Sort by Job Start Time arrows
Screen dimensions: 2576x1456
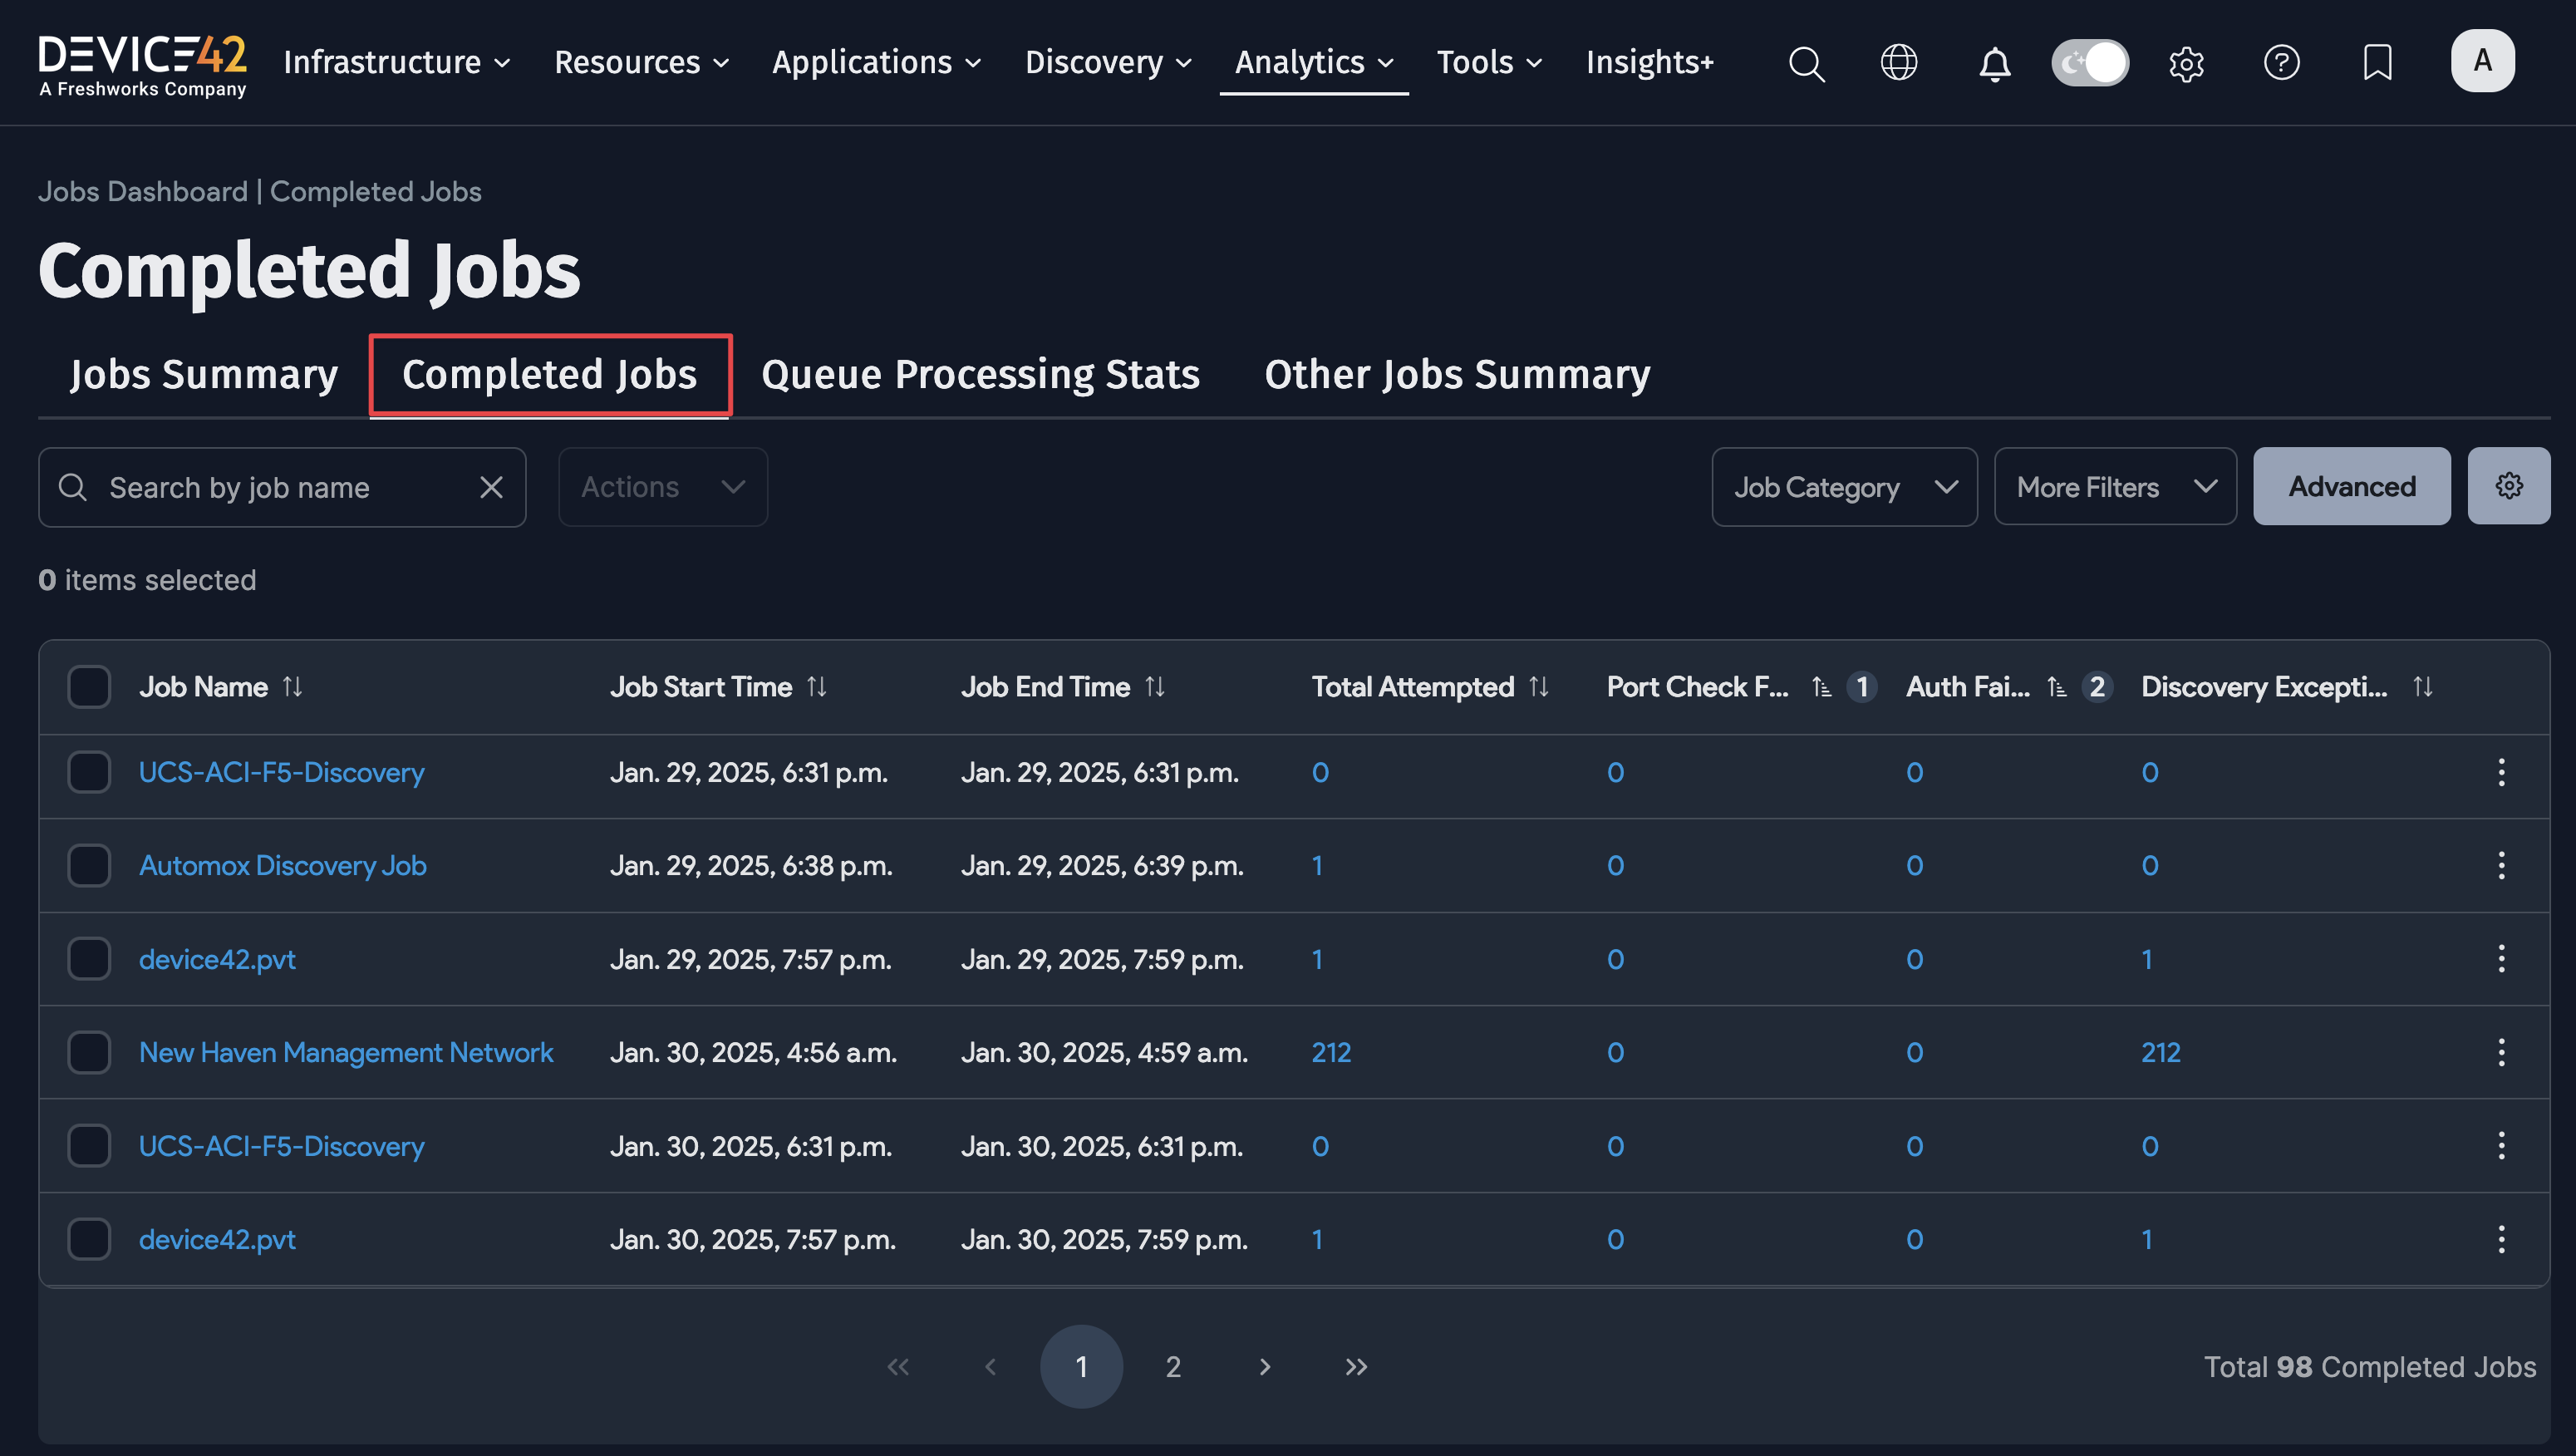817,687
